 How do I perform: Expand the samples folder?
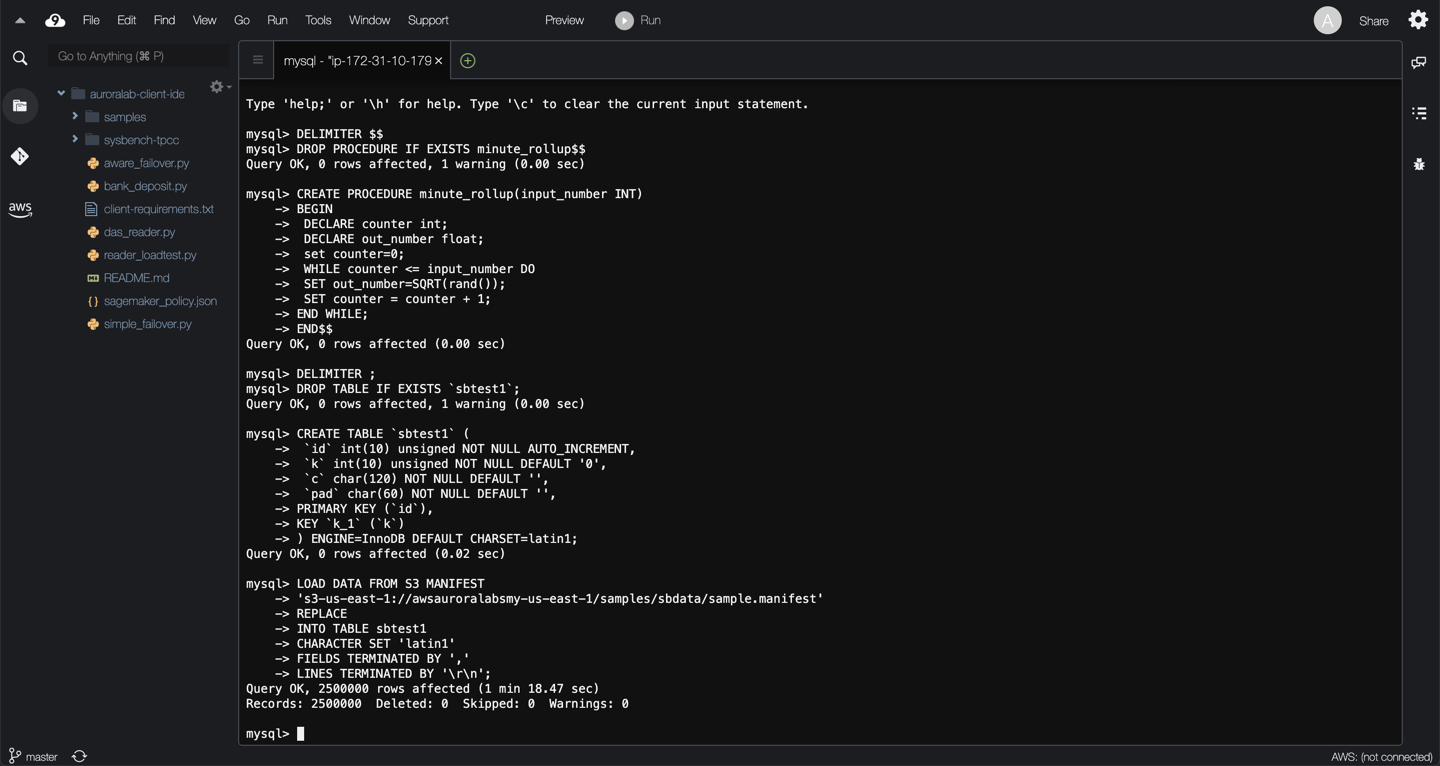[75, 117]
